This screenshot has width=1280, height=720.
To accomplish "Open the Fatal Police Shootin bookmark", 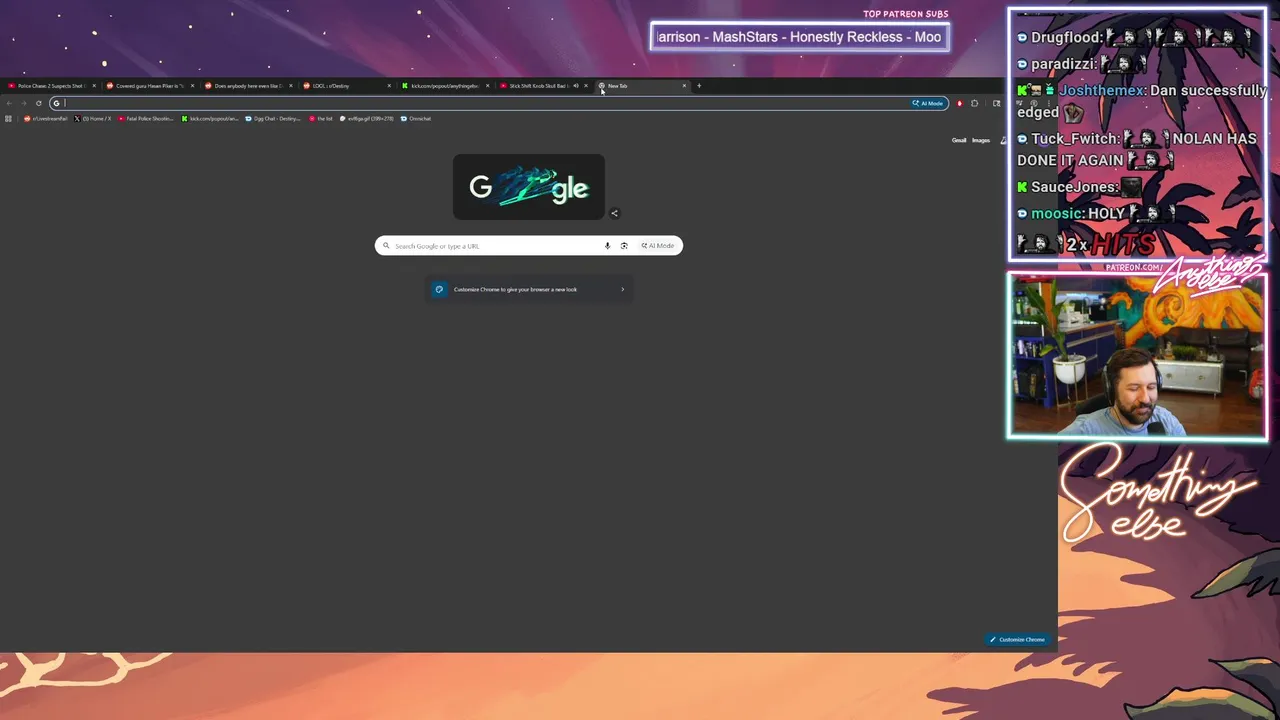I will pyautogui.click(x=146, y=119).
